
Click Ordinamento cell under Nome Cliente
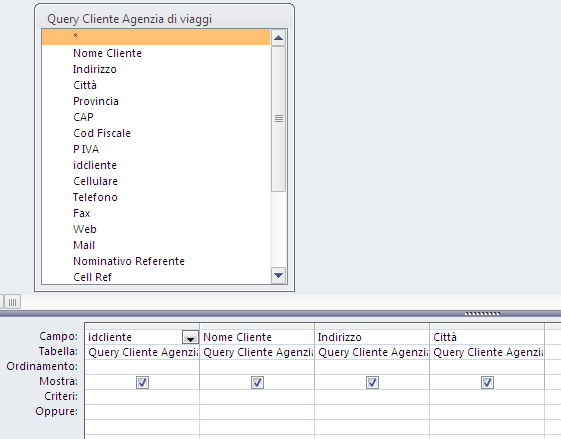pyautogui.click(x=257, y=367)
